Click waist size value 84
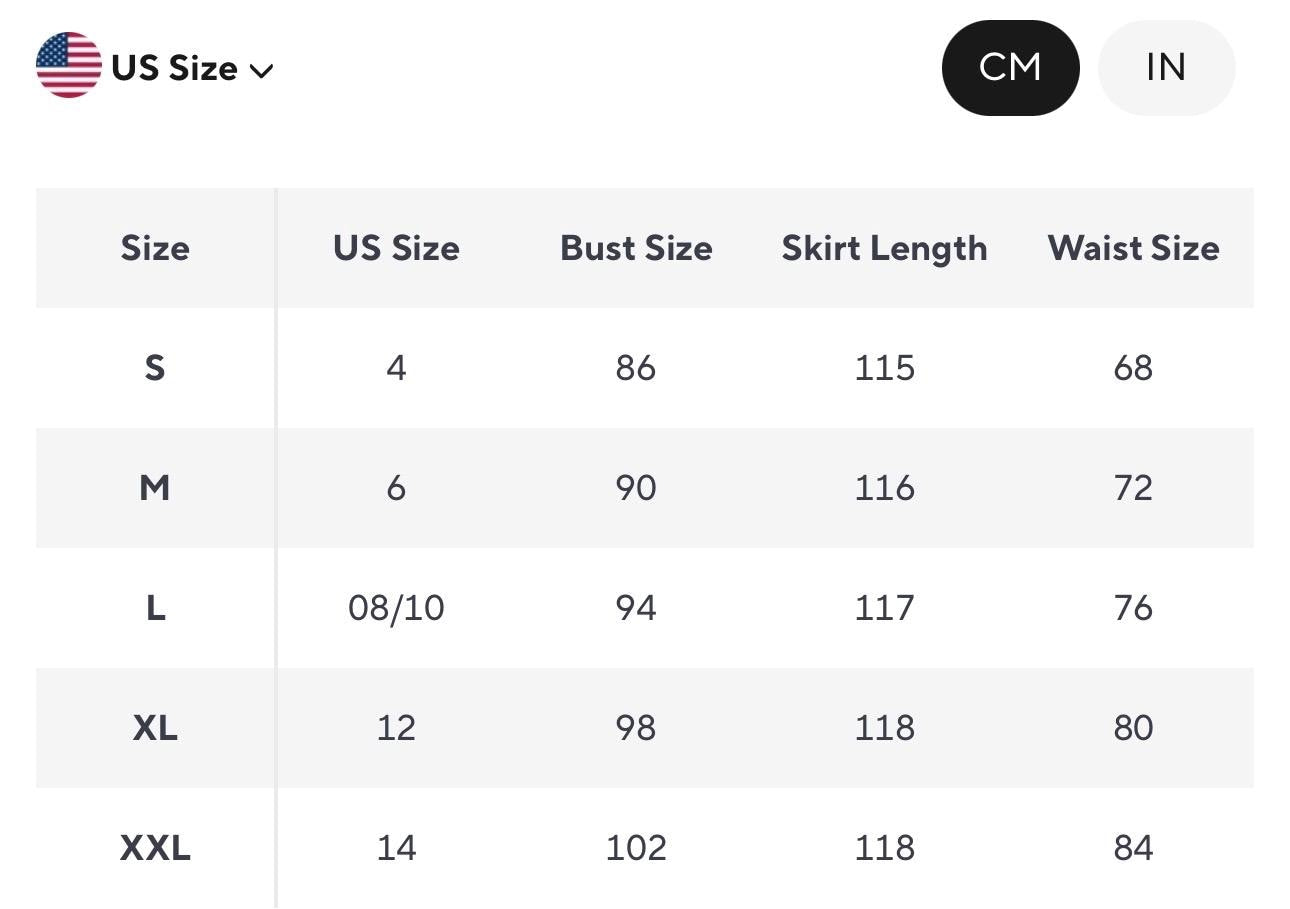 [x=1133, y=848]
